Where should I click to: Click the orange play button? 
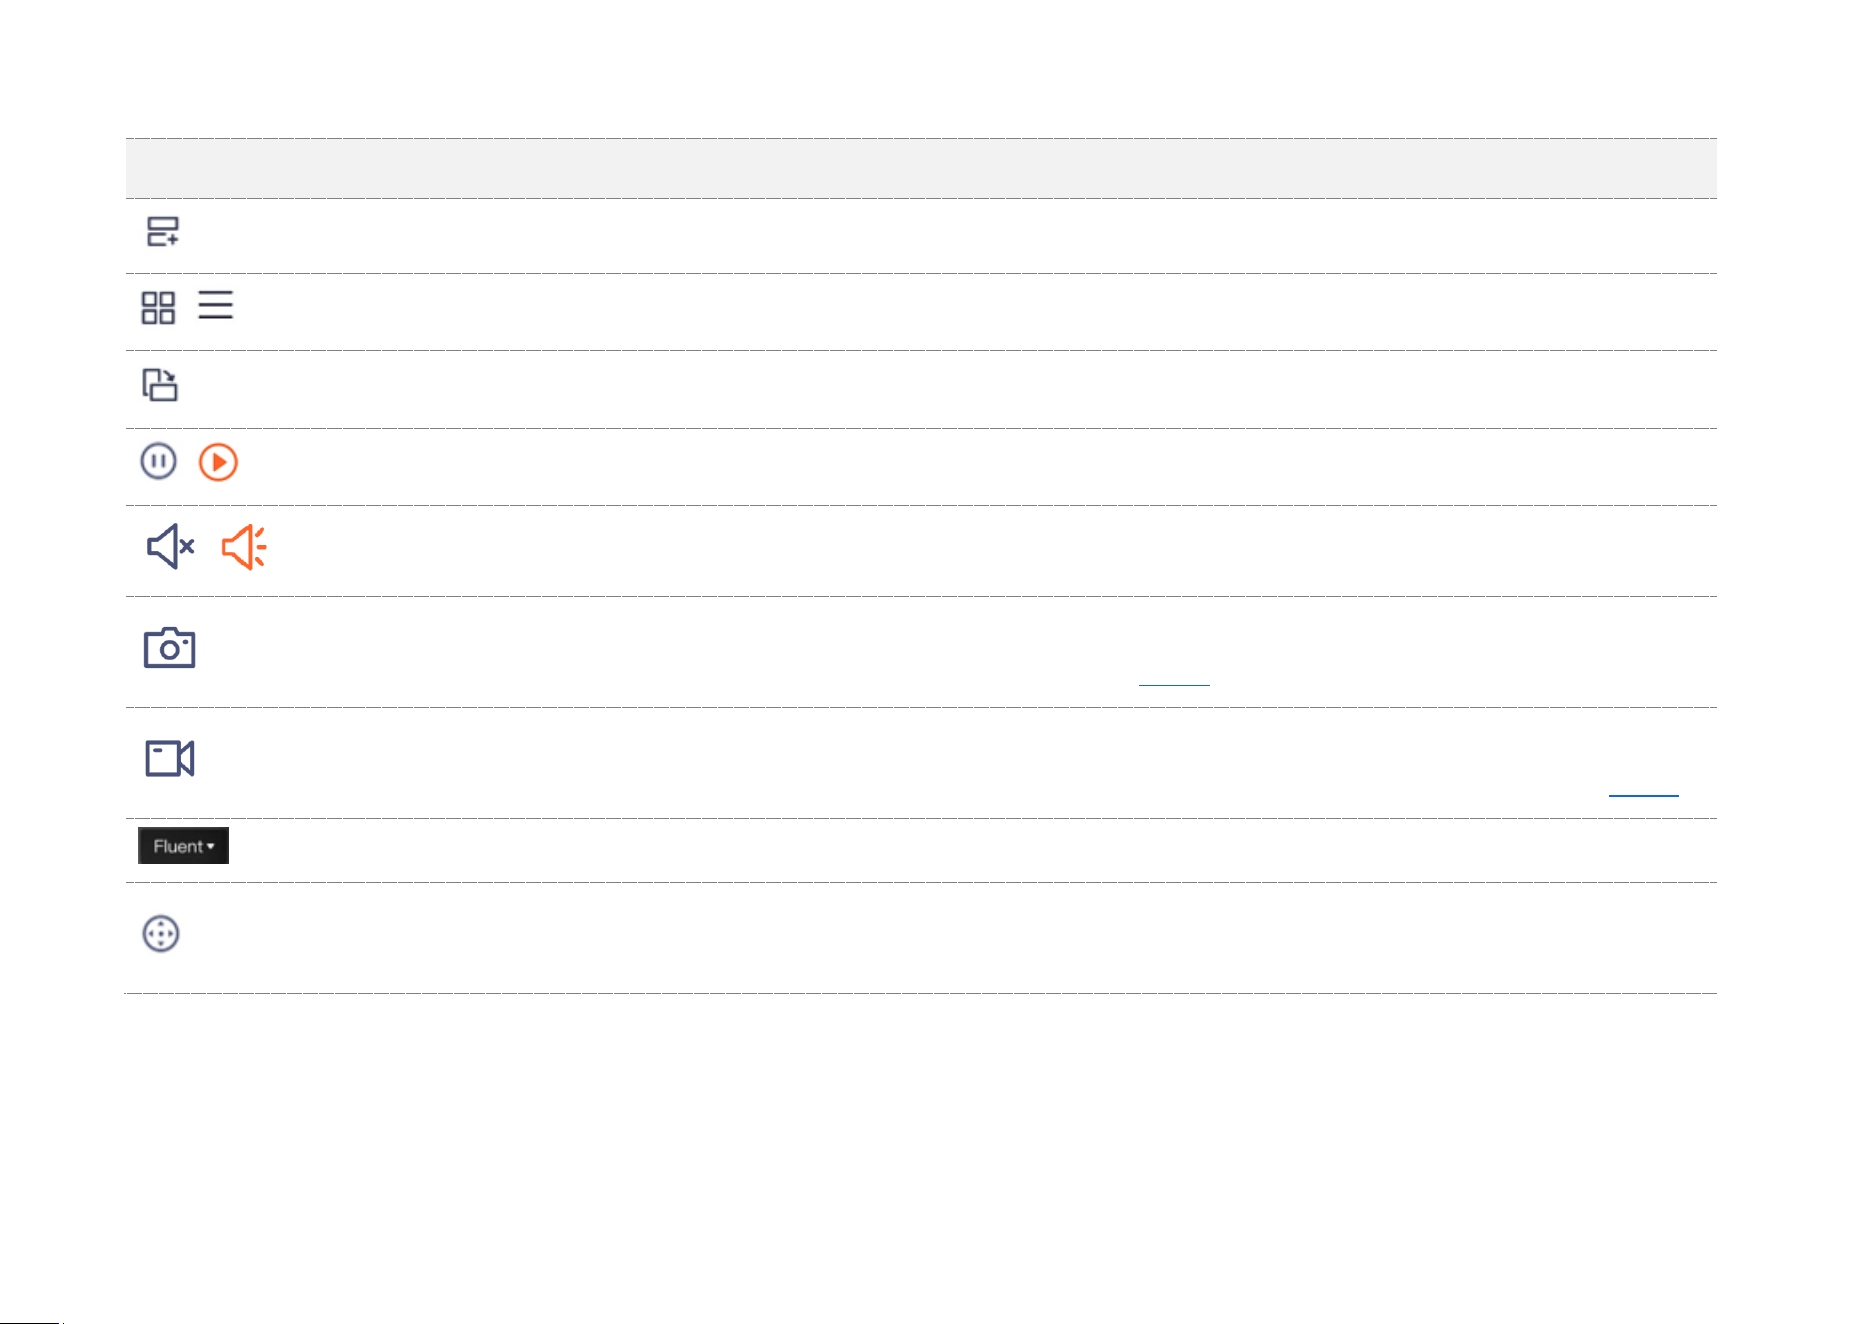(x=218, y=462)
